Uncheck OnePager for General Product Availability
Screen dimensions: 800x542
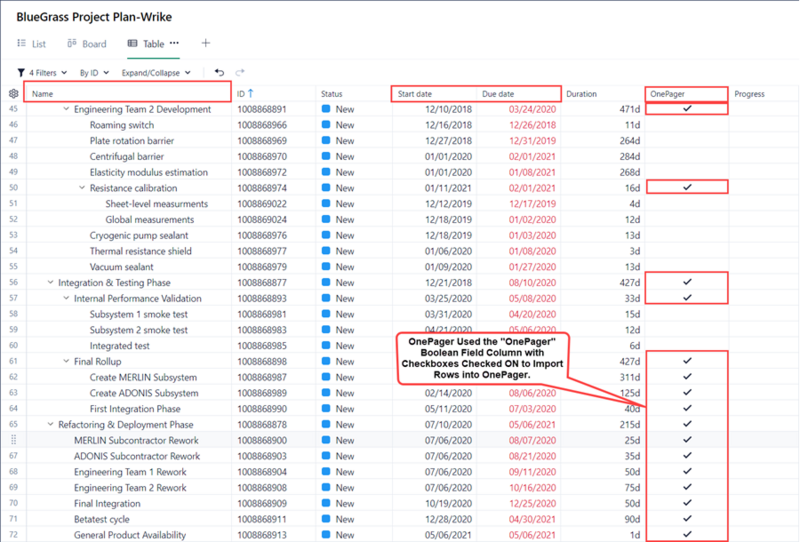687,534
